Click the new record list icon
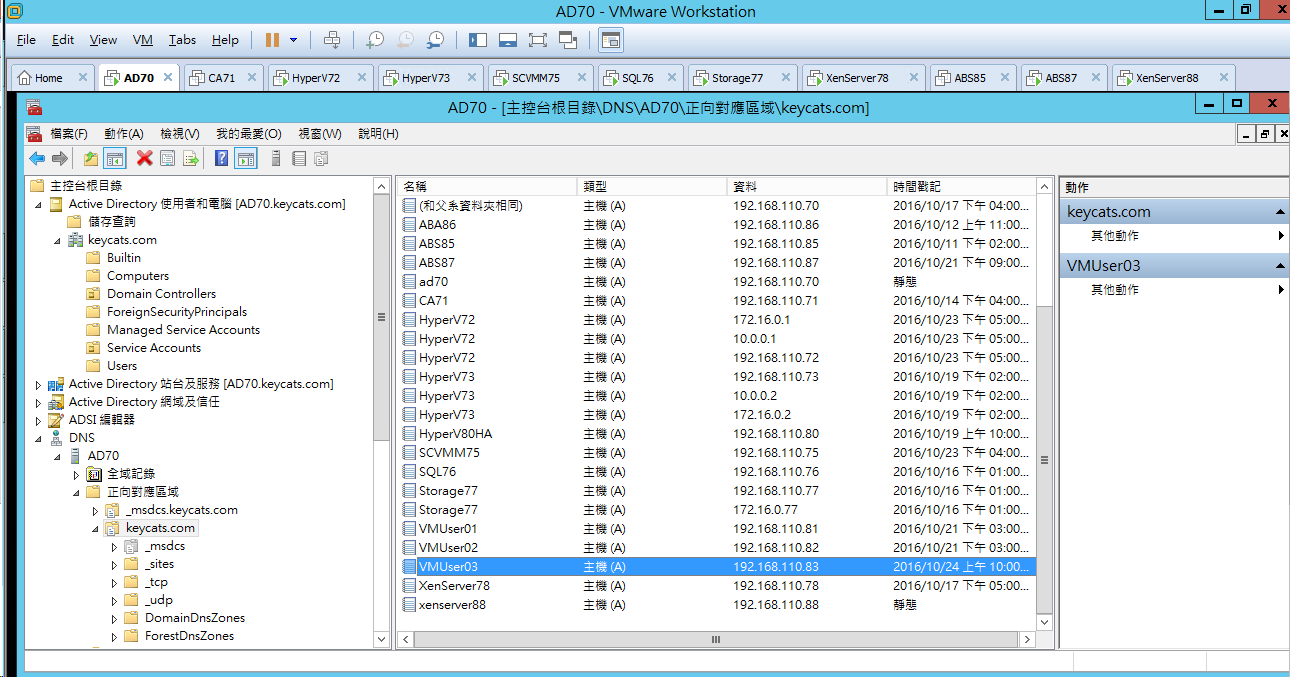The image size is (1290, 677). pyautogui.click(x=299, y=158)
